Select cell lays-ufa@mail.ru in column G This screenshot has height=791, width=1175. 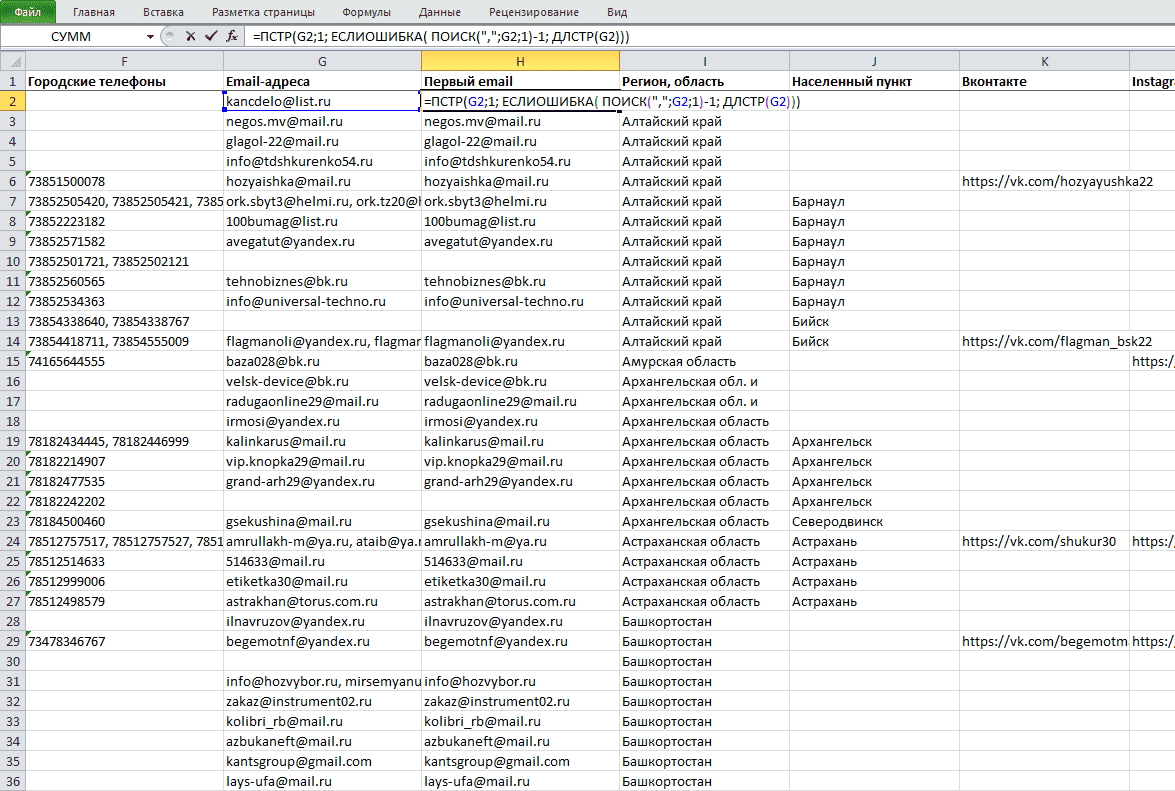322,781
